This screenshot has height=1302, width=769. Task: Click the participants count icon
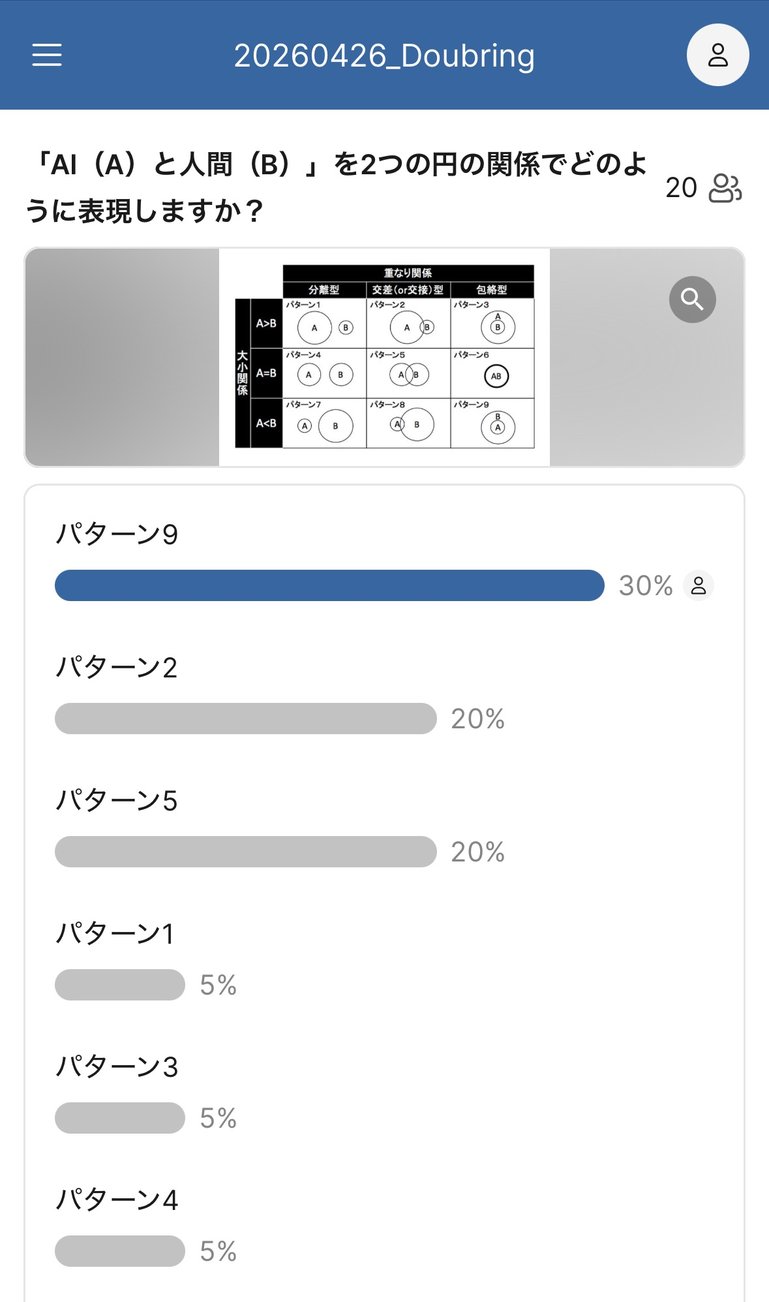[725, 188]
